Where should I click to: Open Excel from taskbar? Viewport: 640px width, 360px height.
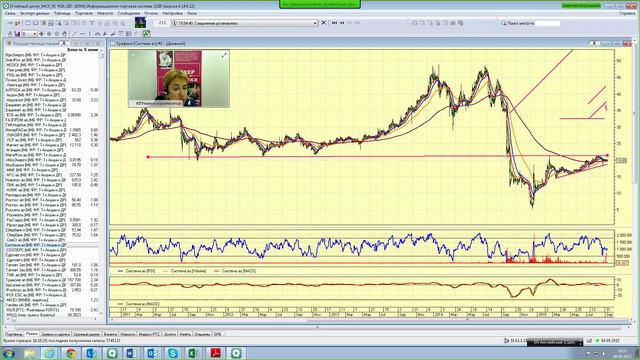click(x=193, y=353)
